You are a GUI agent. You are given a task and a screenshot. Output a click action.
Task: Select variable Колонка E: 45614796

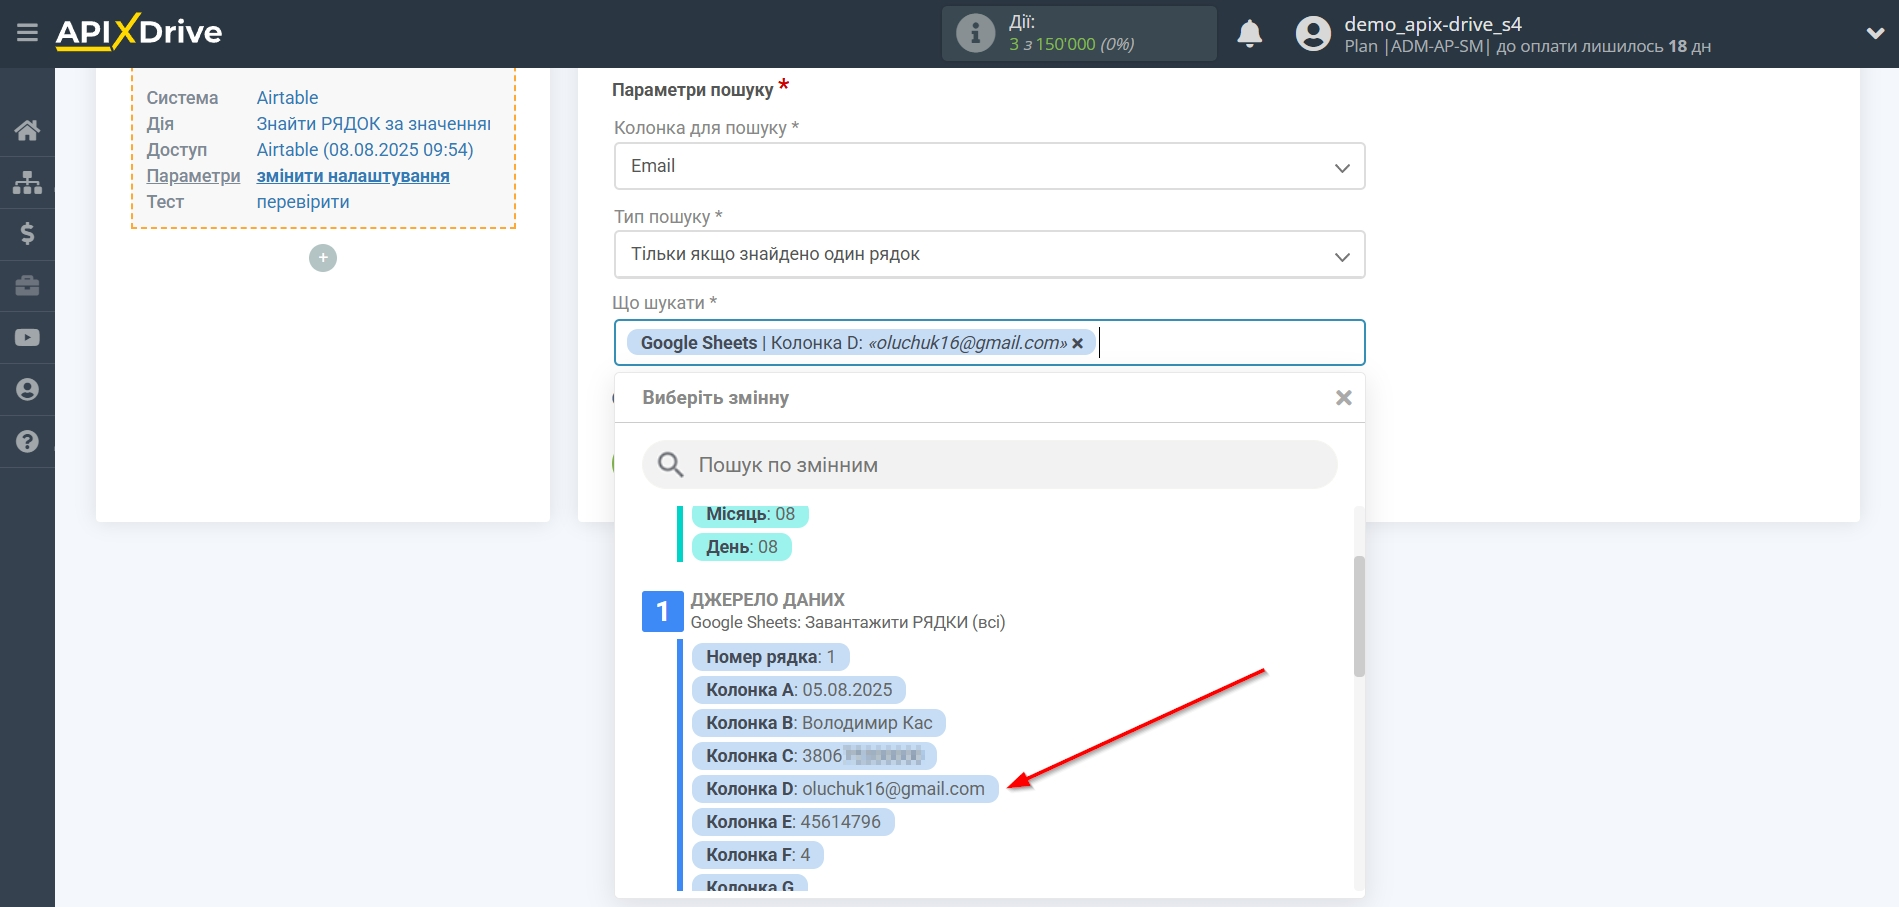pos(793,822)
